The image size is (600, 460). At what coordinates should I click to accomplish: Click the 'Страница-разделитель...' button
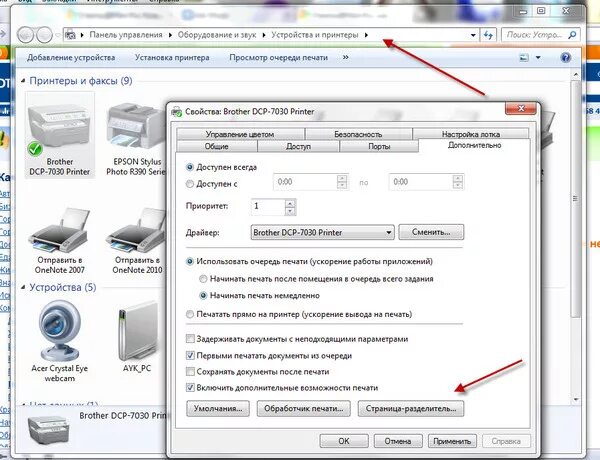[411, 408]
